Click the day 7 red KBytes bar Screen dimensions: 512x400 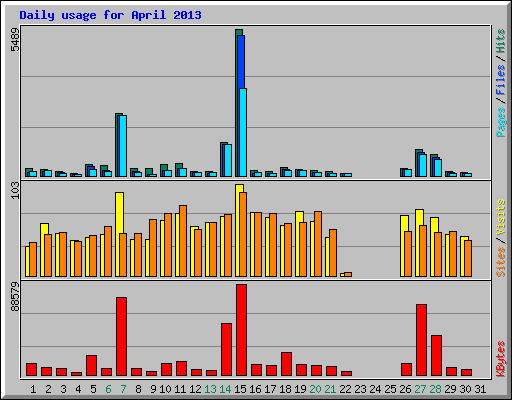click(x=121, y=337)
